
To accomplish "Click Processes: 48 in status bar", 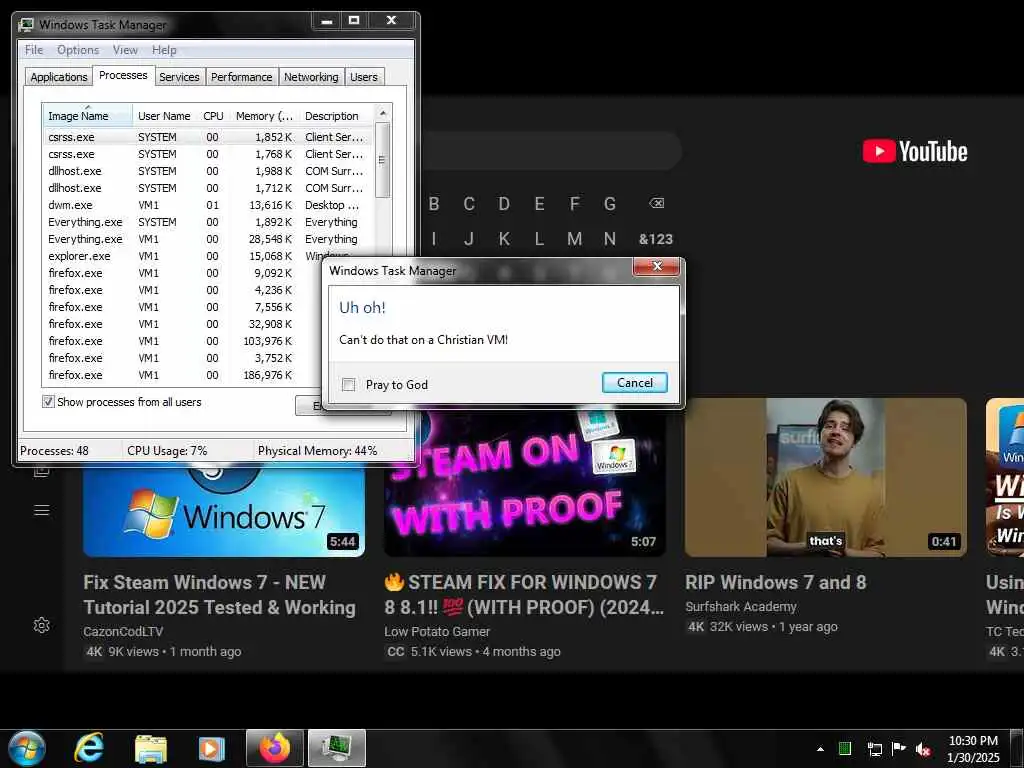I will click(x=54, y=451).
